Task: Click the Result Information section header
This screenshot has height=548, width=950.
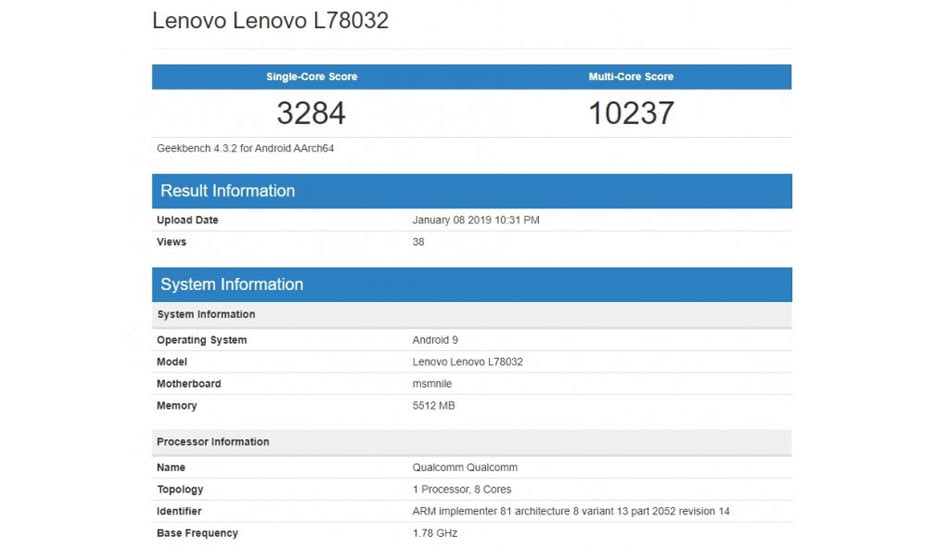Action: point(471,191)
